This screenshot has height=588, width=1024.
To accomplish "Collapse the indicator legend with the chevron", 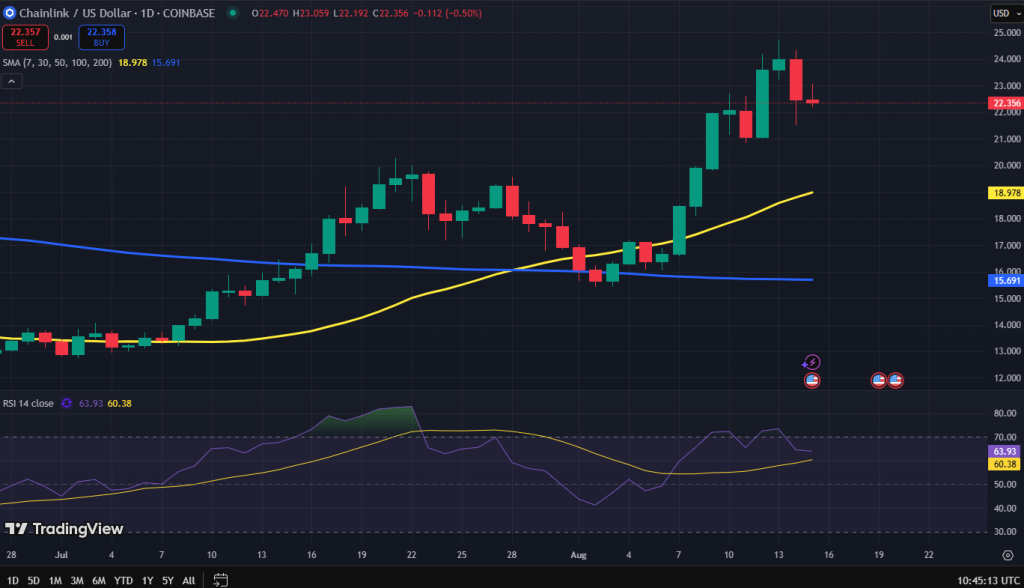I will [12, 81].
